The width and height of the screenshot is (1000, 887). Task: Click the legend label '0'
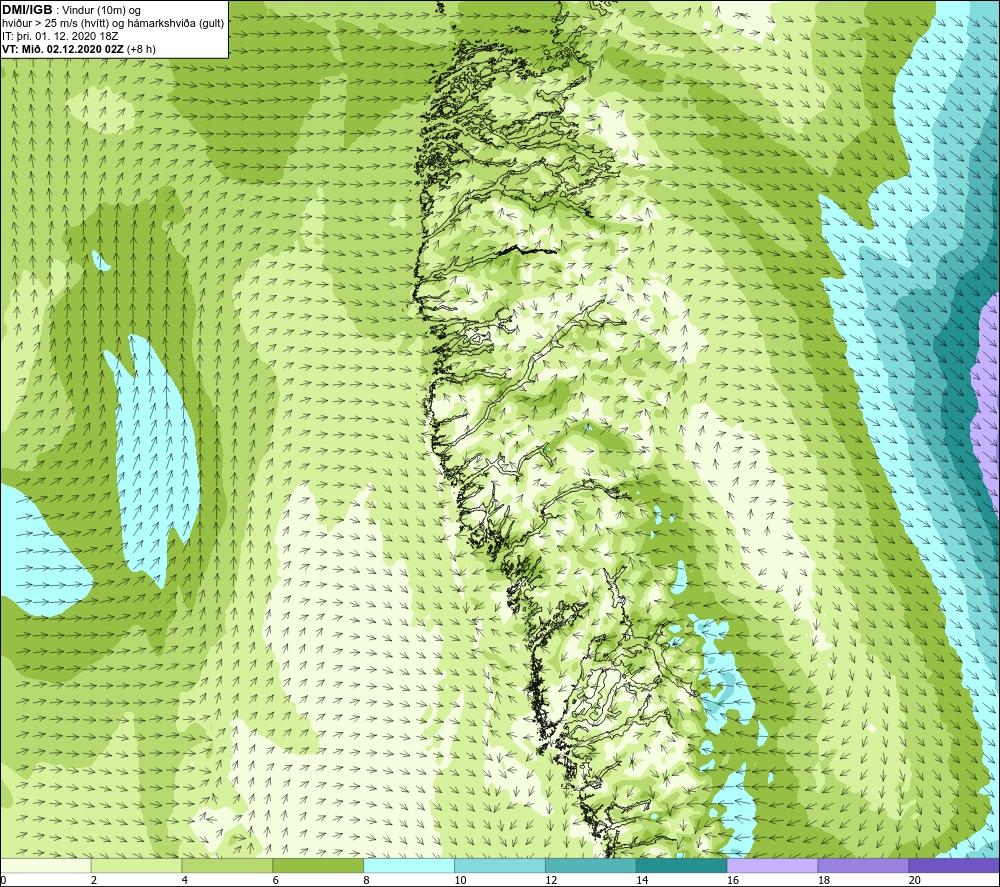tap(3, 881)
